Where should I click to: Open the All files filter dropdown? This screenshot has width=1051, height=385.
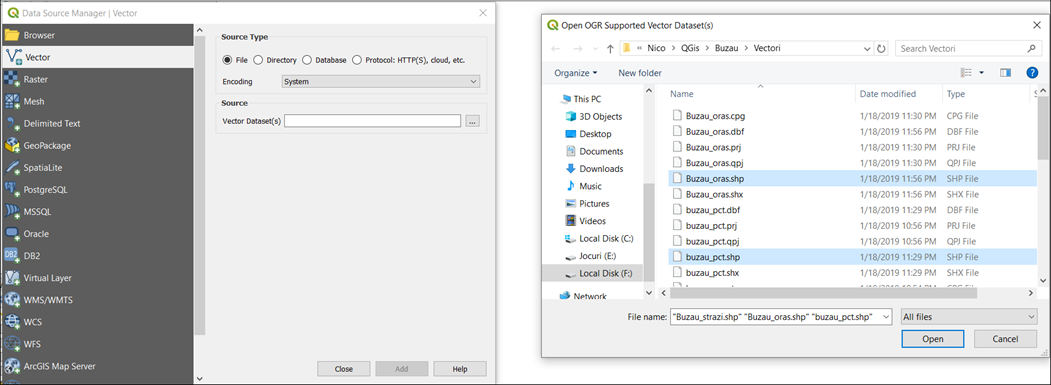(969, 317)
